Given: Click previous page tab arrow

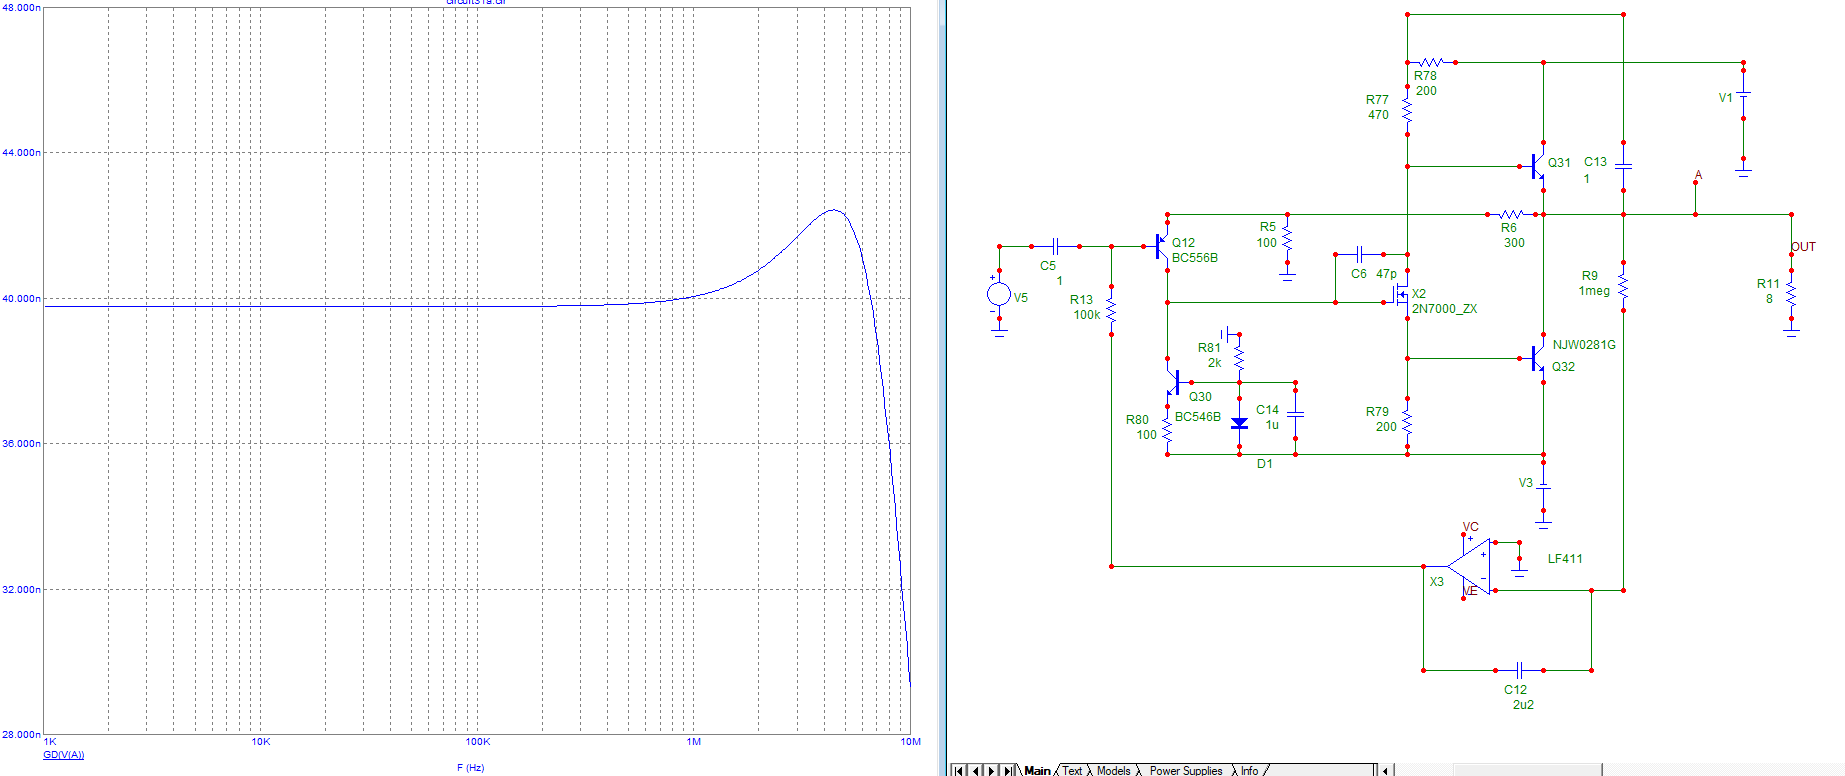Looking at the screenshot, I should pos(975,770).
